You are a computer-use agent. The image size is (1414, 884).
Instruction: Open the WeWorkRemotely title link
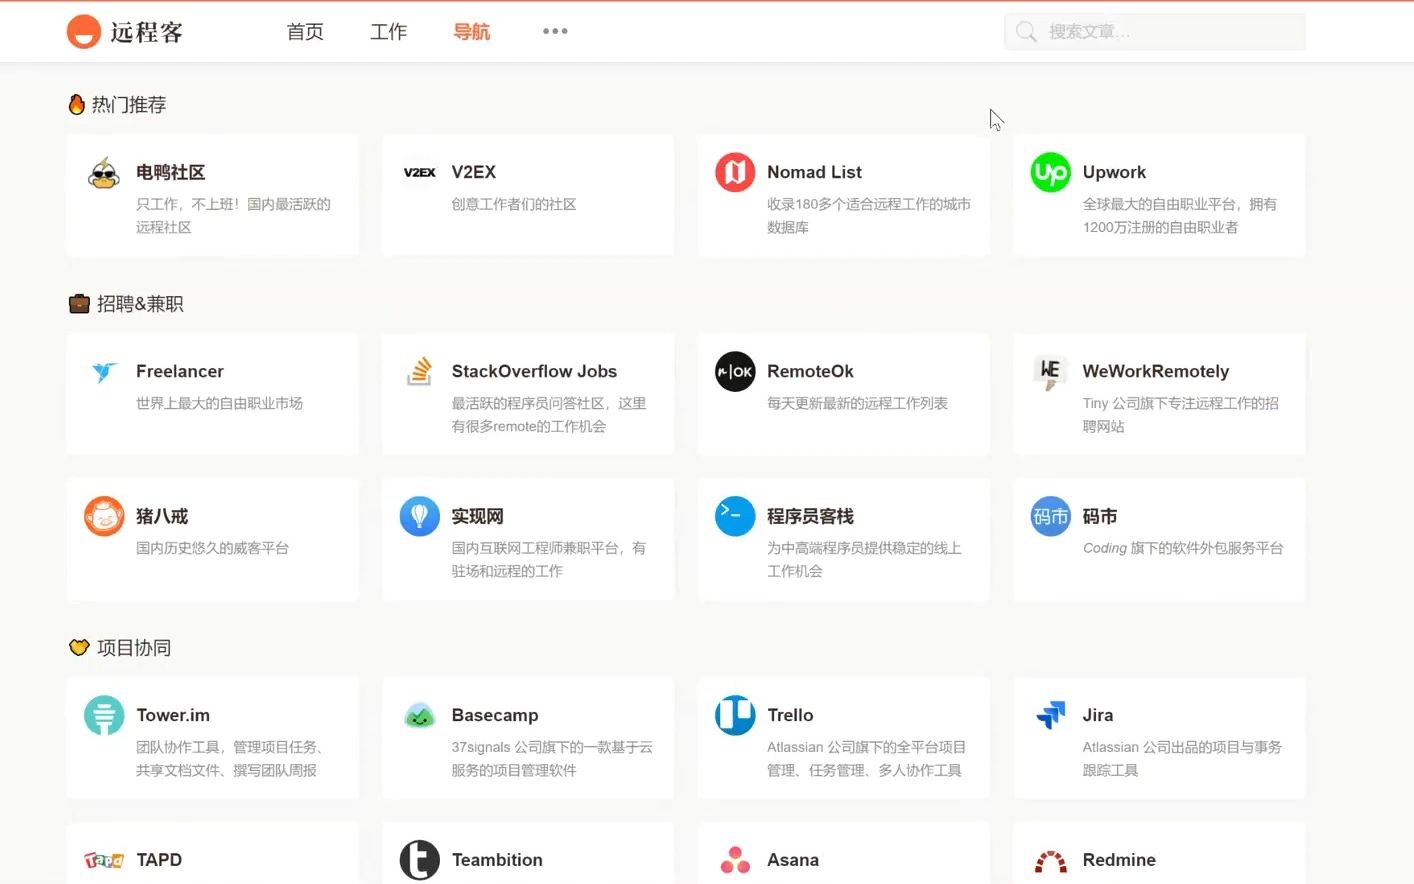pos(1156,371)
